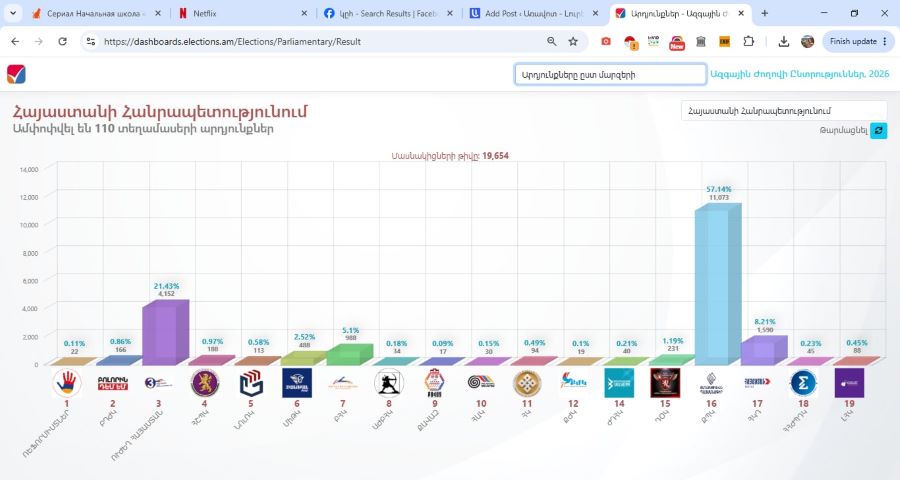Expand Chrome tab search chevron
The width and height of the screenshot is (900, 480).
click(13, 13)
